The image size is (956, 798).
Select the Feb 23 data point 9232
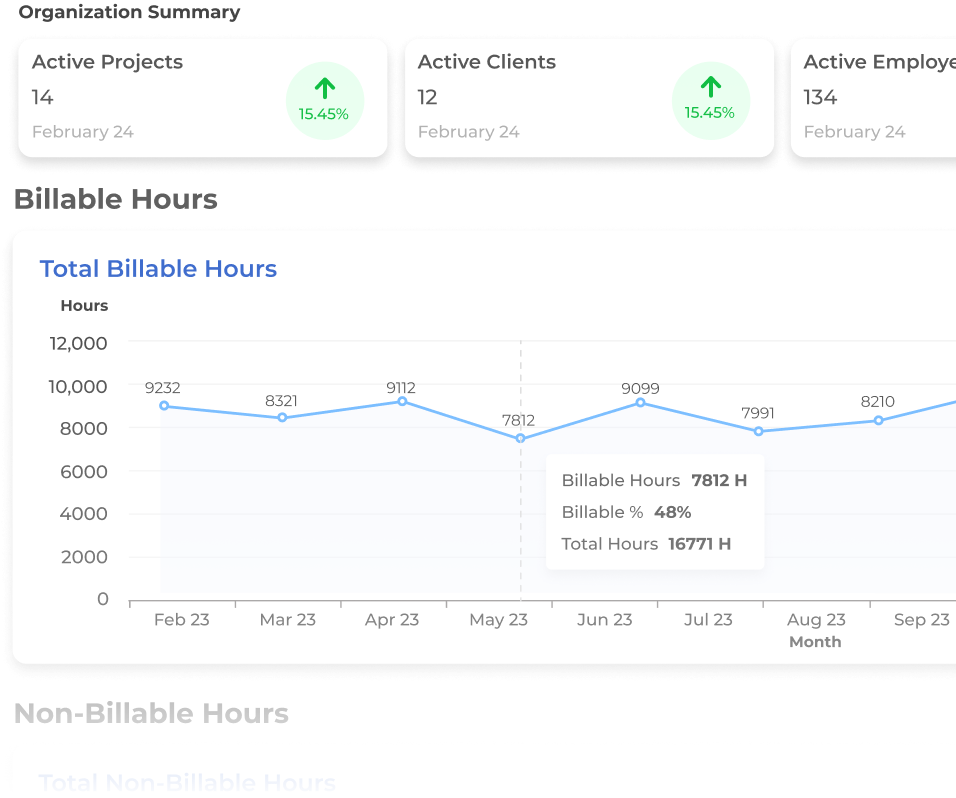tap(164, 405)
